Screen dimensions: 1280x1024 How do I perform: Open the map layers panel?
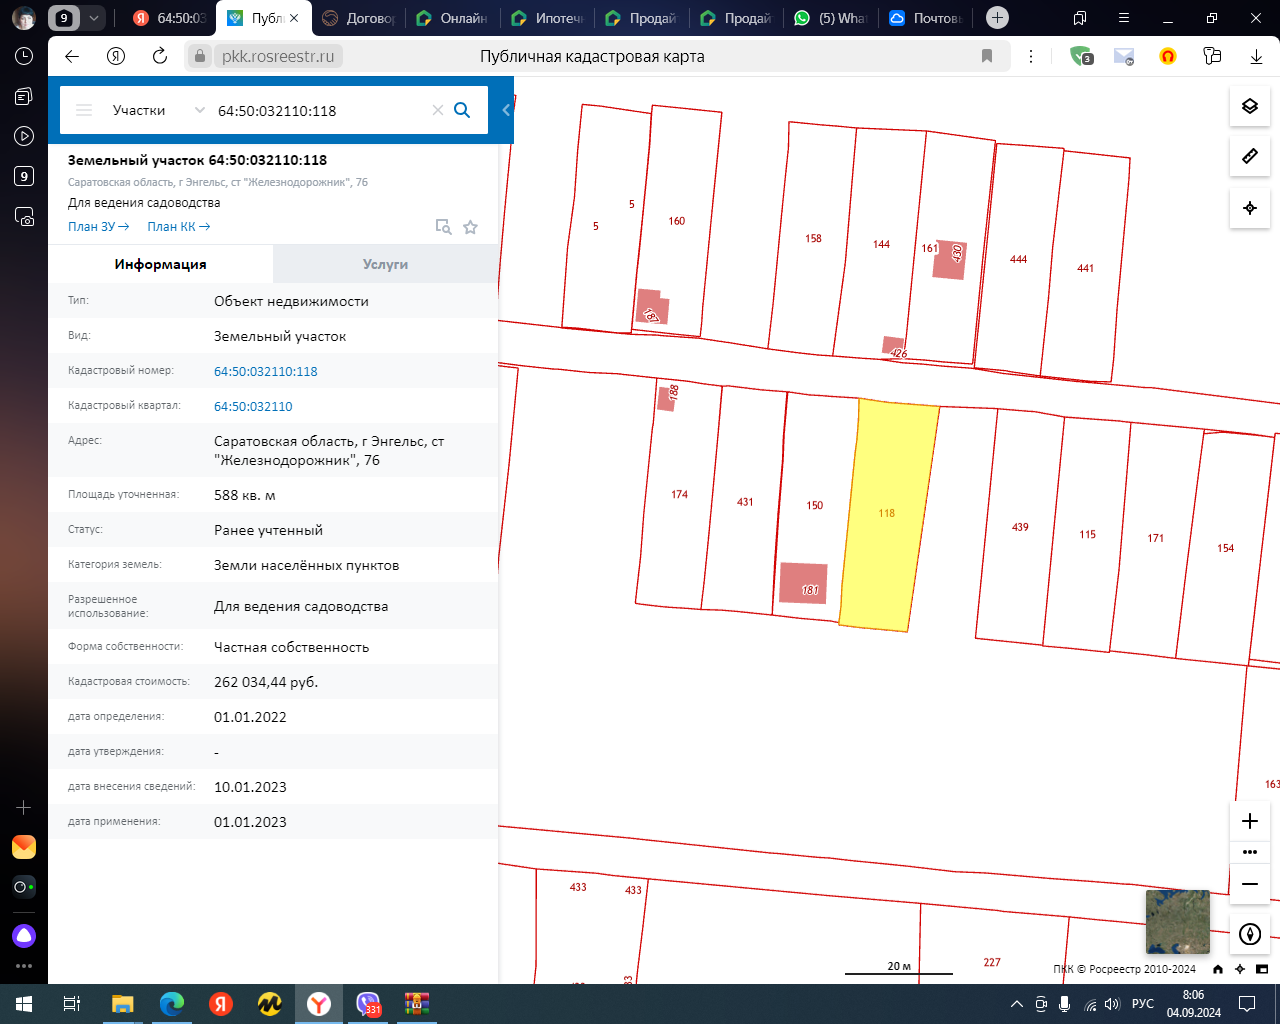(1250, 106)
